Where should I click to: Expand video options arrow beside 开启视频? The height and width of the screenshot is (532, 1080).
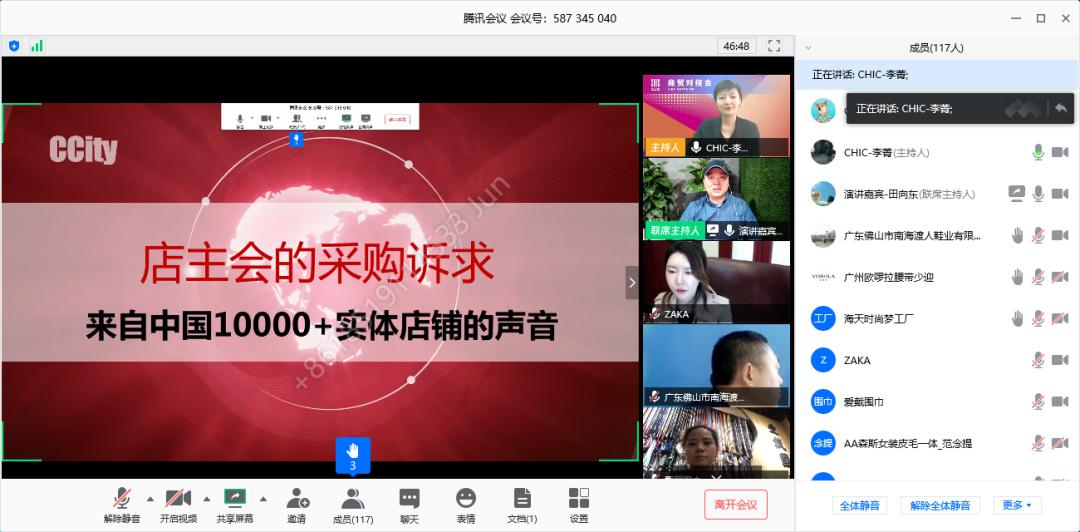[207, 499]
